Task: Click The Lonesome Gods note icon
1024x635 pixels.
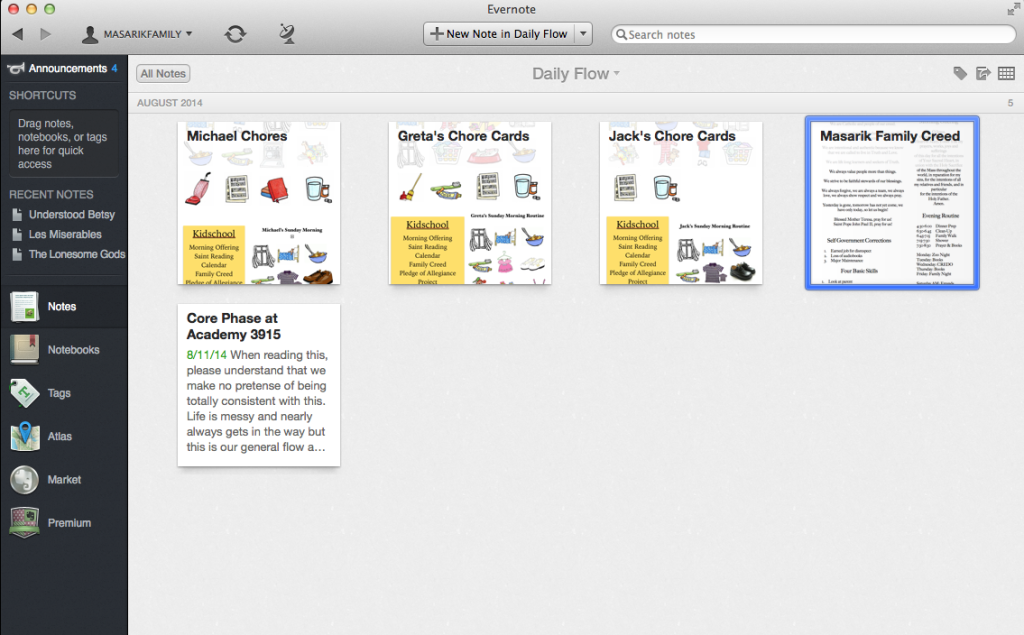Action: click(17, 254)
